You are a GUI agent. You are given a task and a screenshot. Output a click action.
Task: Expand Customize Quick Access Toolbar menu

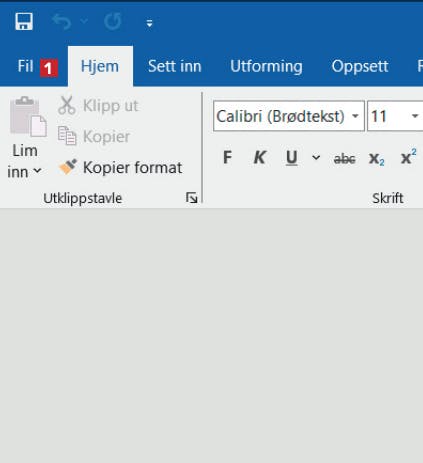click(149, 23)
